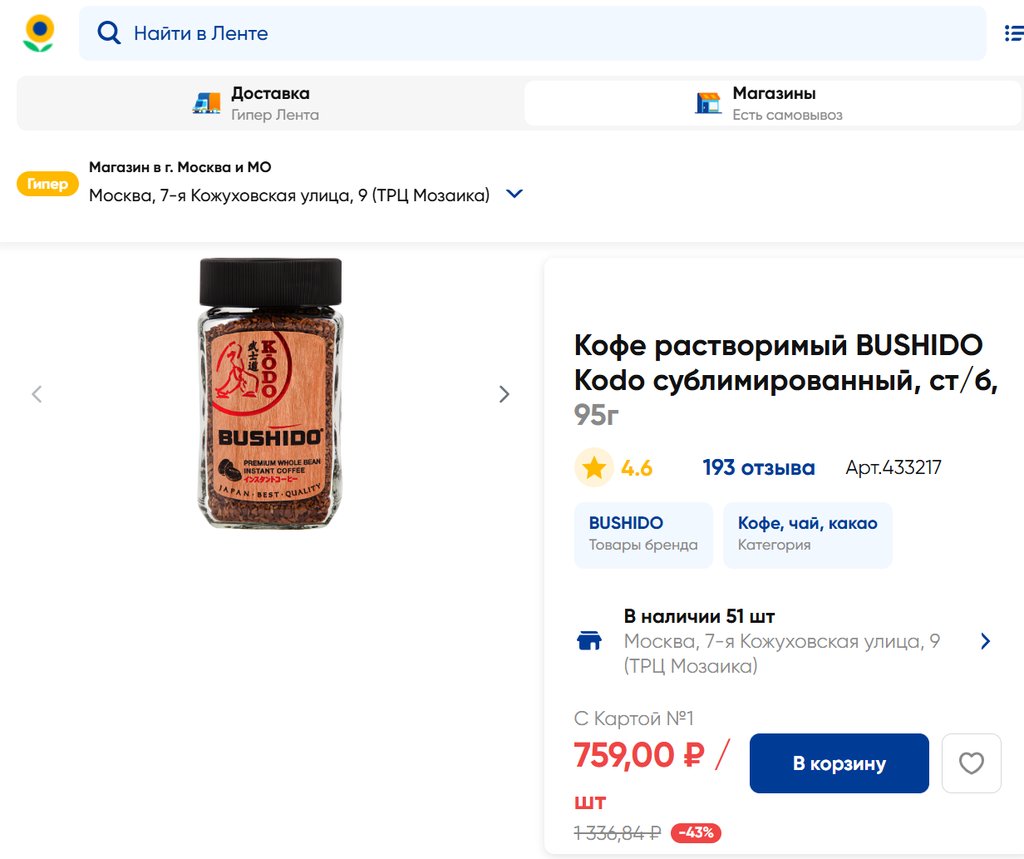
Task: Open the catalog list icon
Action: (x=1013, y=33)
